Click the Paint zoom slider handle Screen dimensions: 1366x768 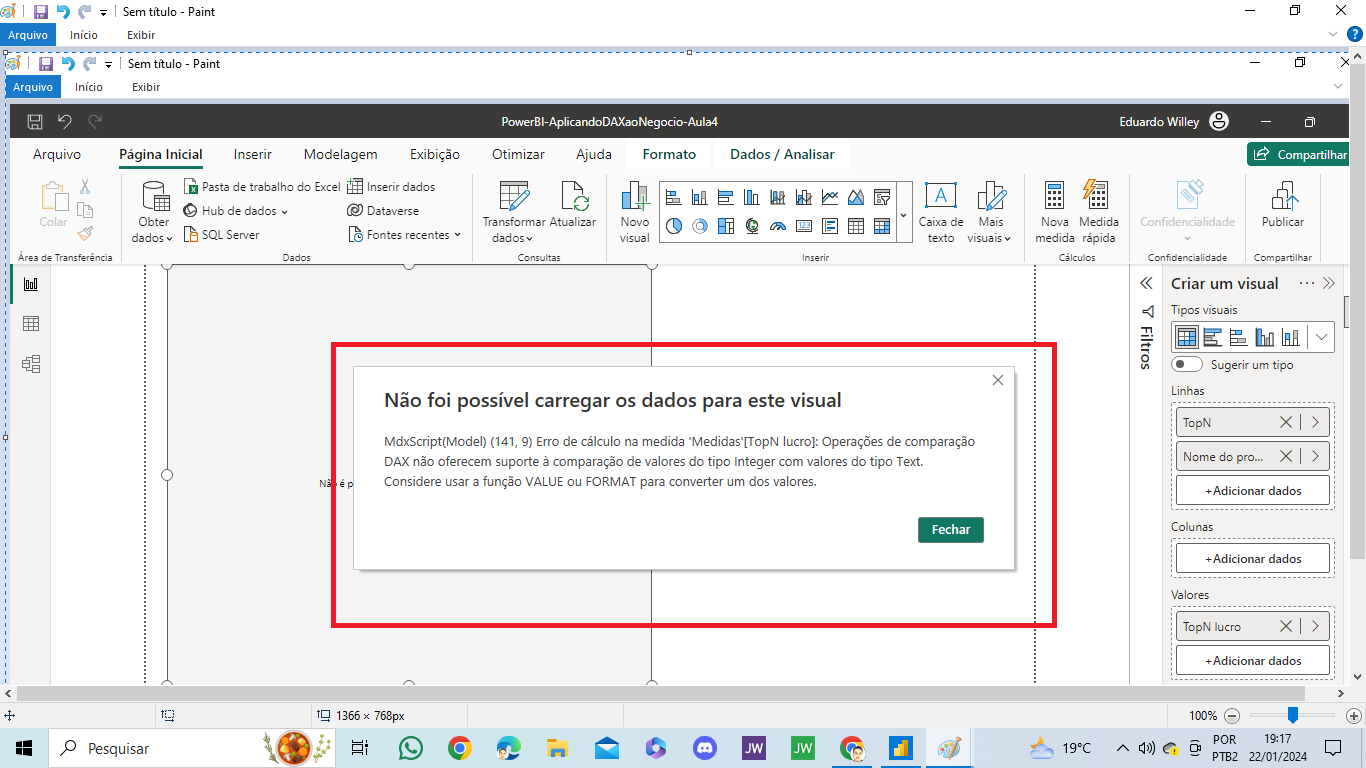[1293, 715]
